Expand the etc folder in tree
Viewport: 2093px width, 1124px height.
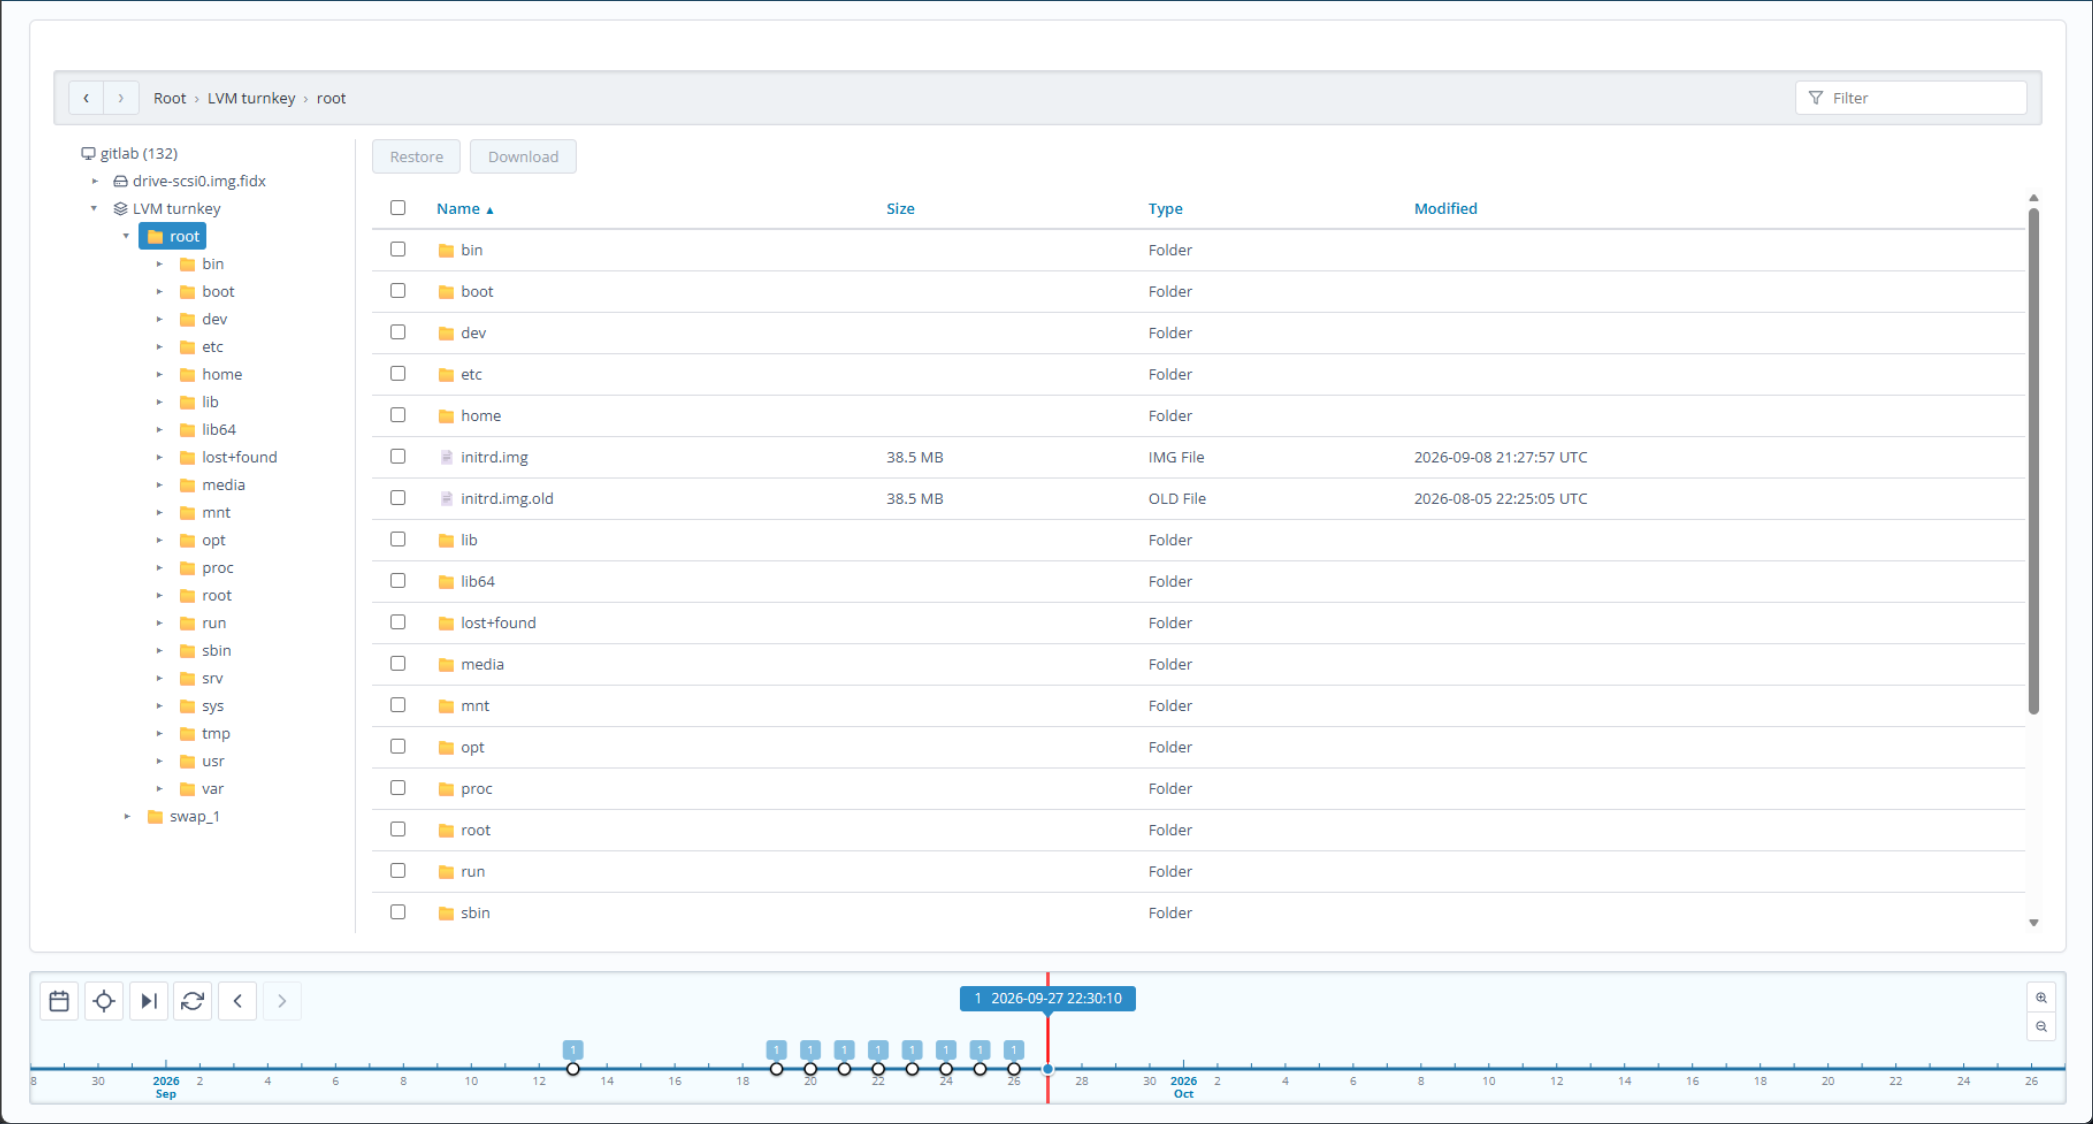(x=159, y=347)
